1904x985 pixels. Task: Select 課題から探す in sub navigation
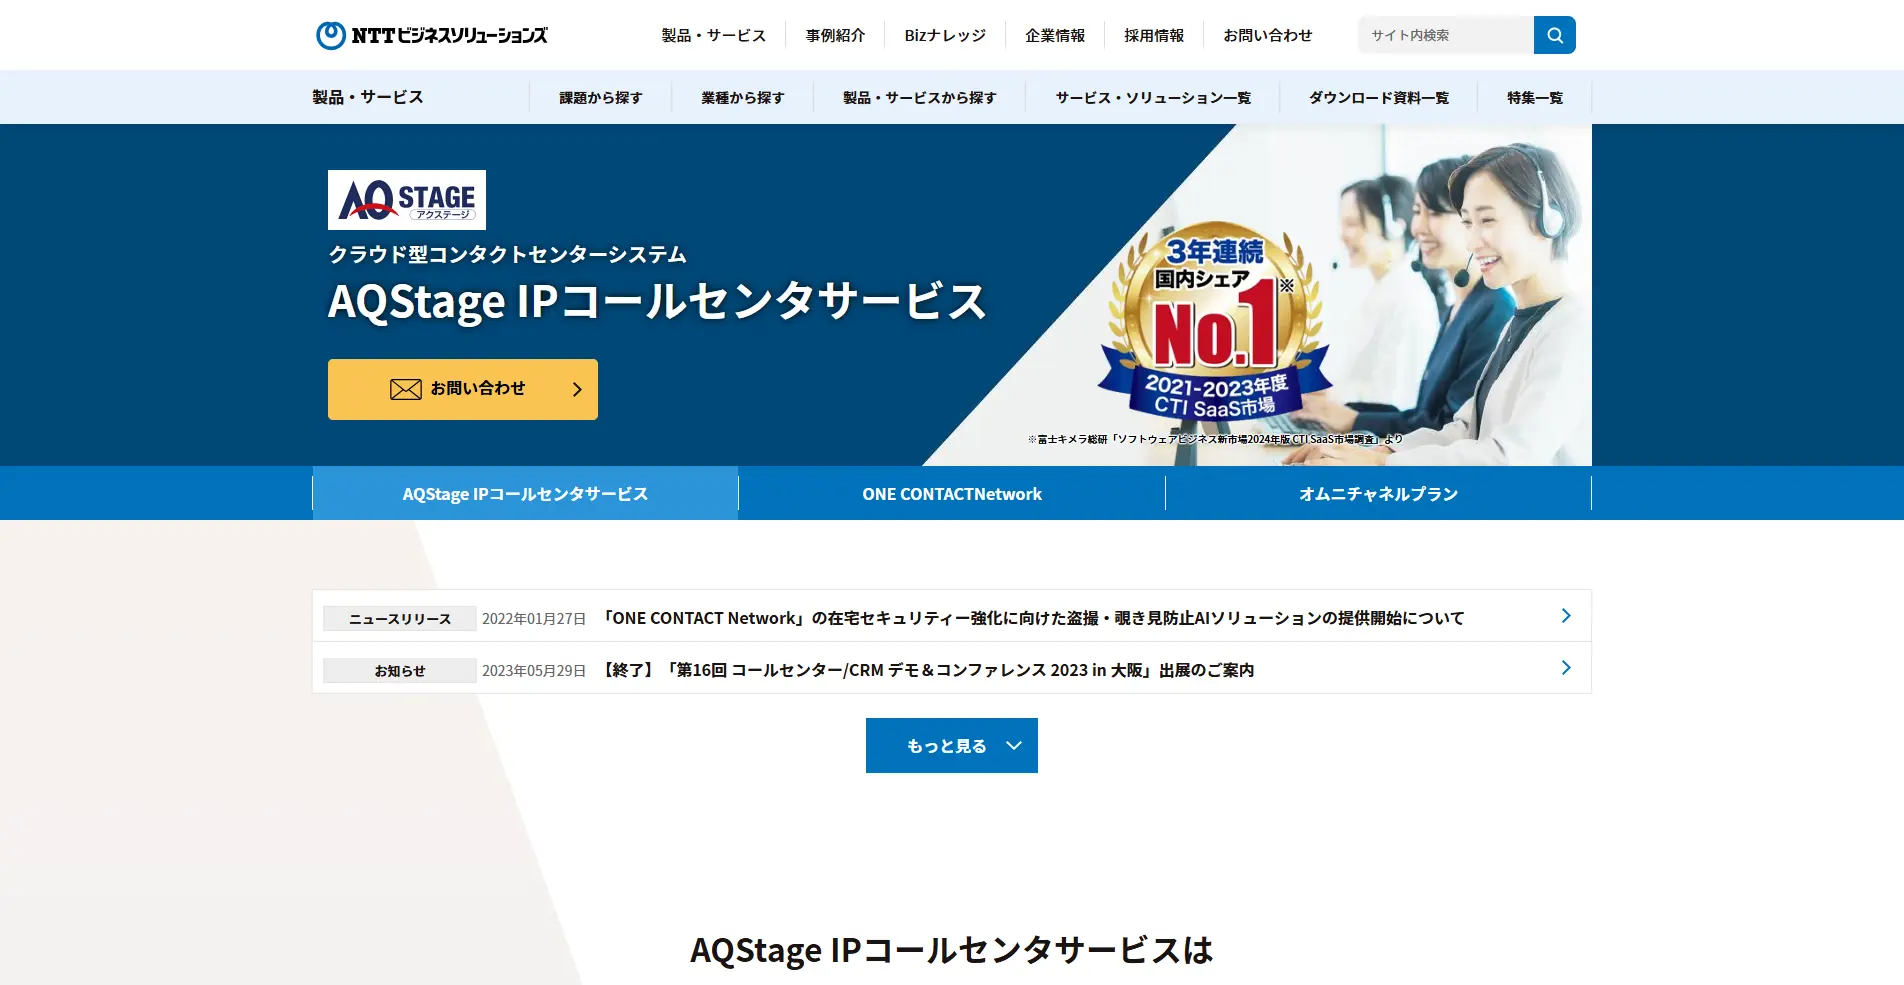click(x=601, y=97)
